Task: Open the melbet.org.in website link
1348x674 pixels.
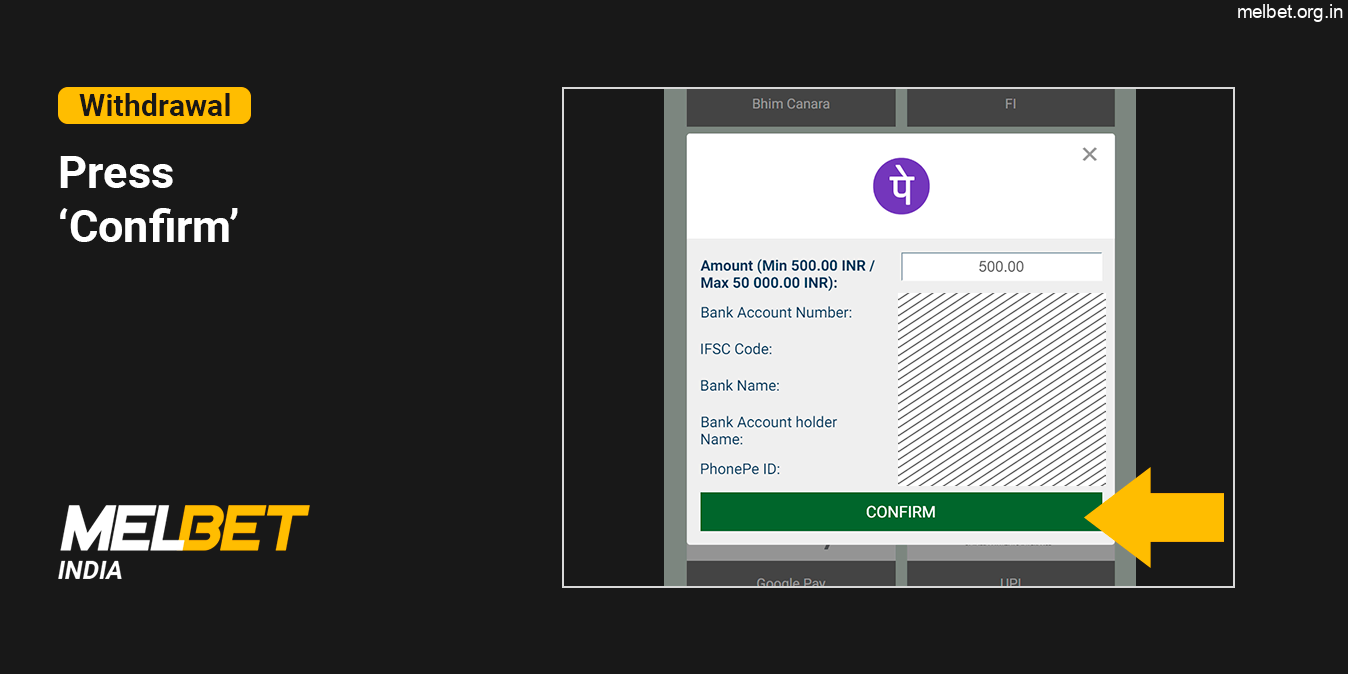Action: [1290, 13]
